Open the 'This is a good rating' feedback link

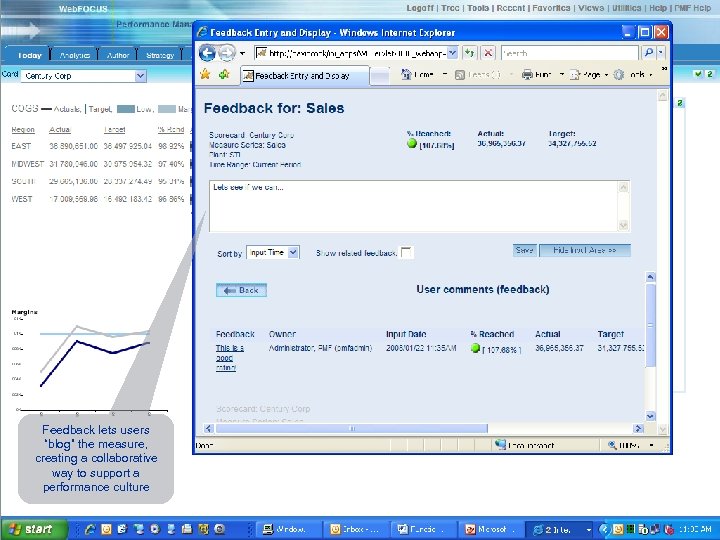(229, 358)
